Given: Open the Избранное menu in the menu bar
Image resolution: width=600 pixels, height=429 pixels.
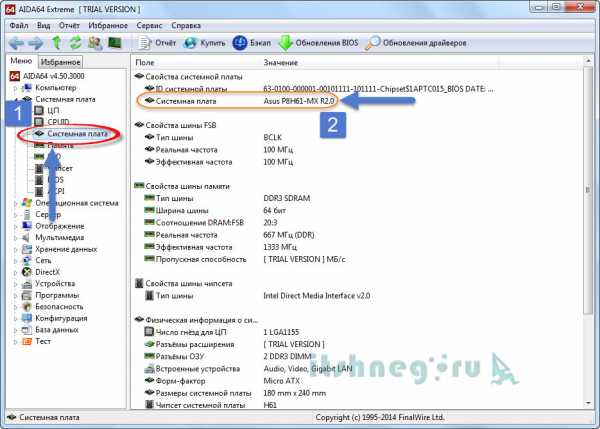Looking at the screenshot, I should tap(108, 26).
